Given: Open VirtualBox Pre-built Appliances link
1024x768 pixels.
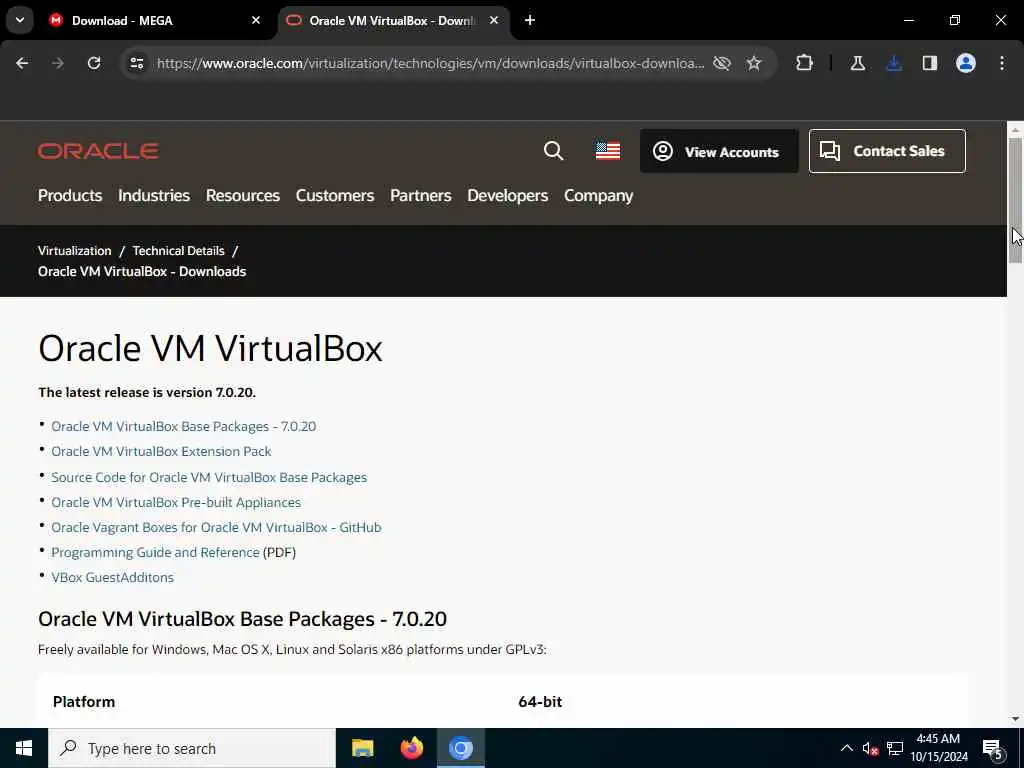Looking at the screenshot, I should [x=176, y=502].
